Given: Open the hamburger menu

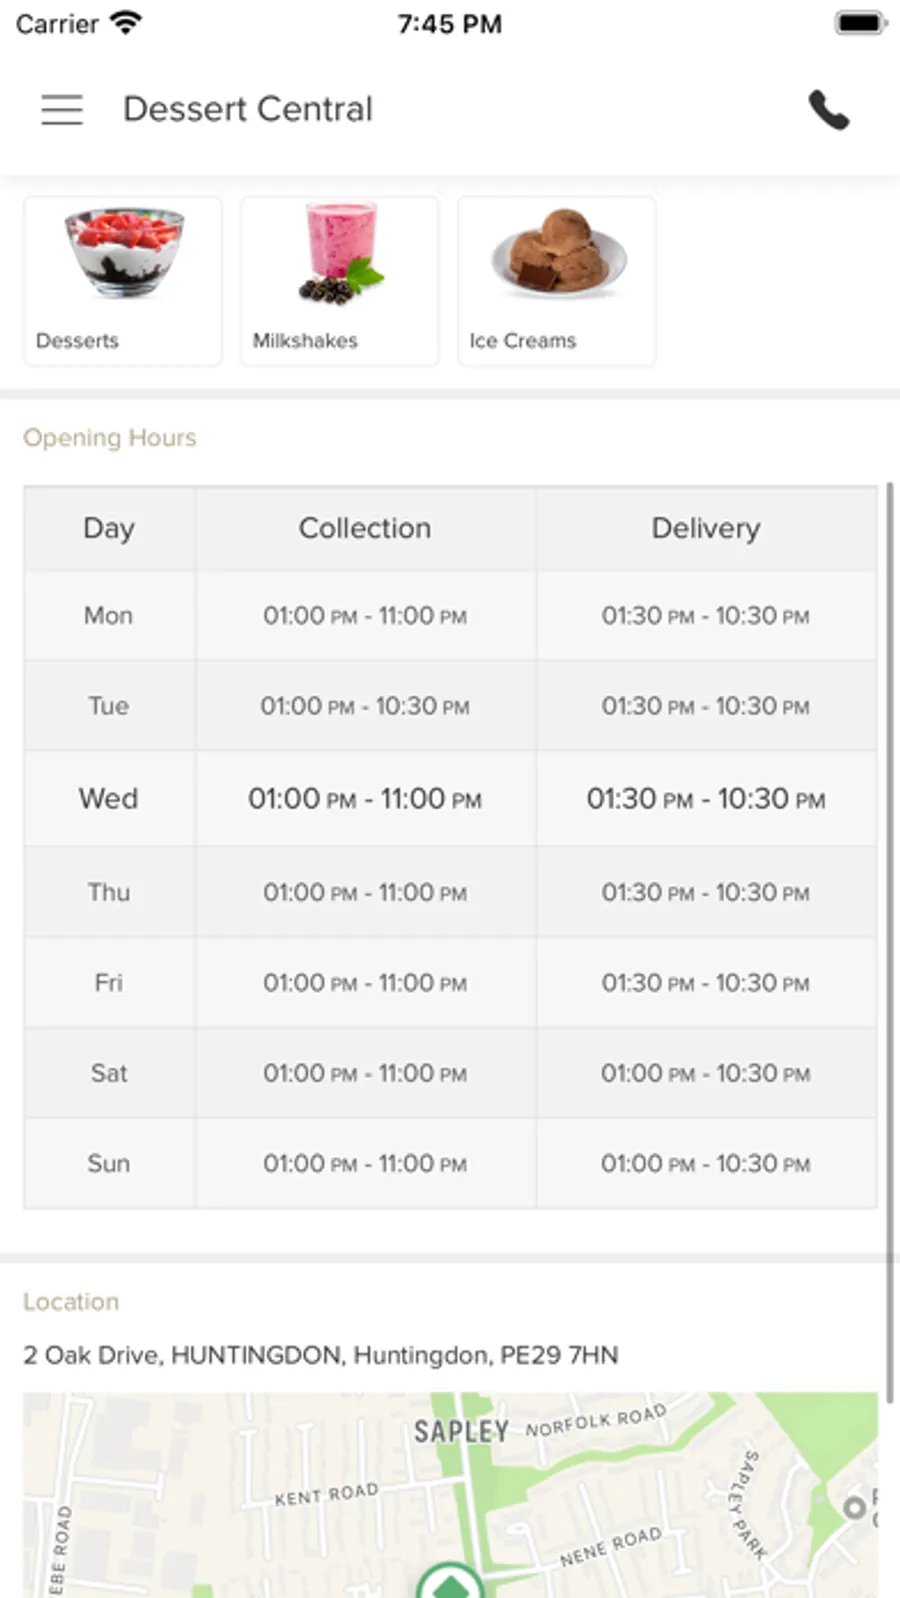Looking at the screenshot, I should point(62,109).
